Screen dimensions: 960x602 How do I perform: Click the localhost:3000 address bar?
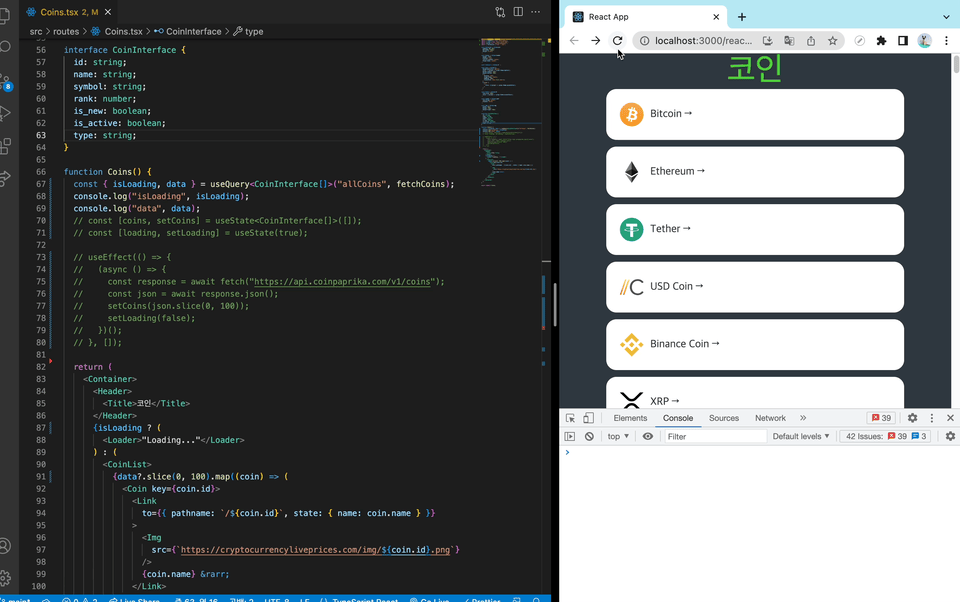coord(703,40)
